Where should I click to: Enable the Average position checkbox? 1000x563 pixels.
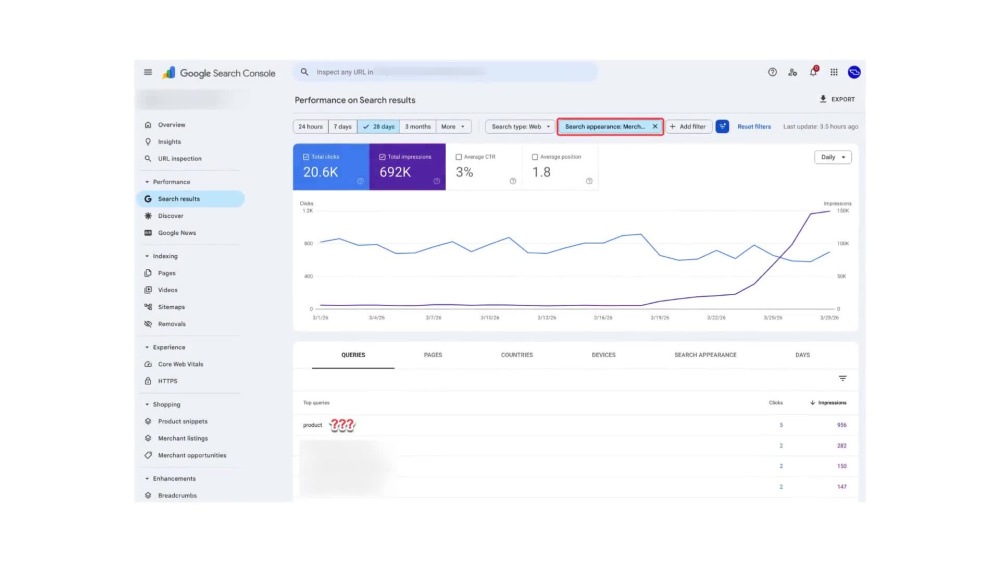pos(534,157)
